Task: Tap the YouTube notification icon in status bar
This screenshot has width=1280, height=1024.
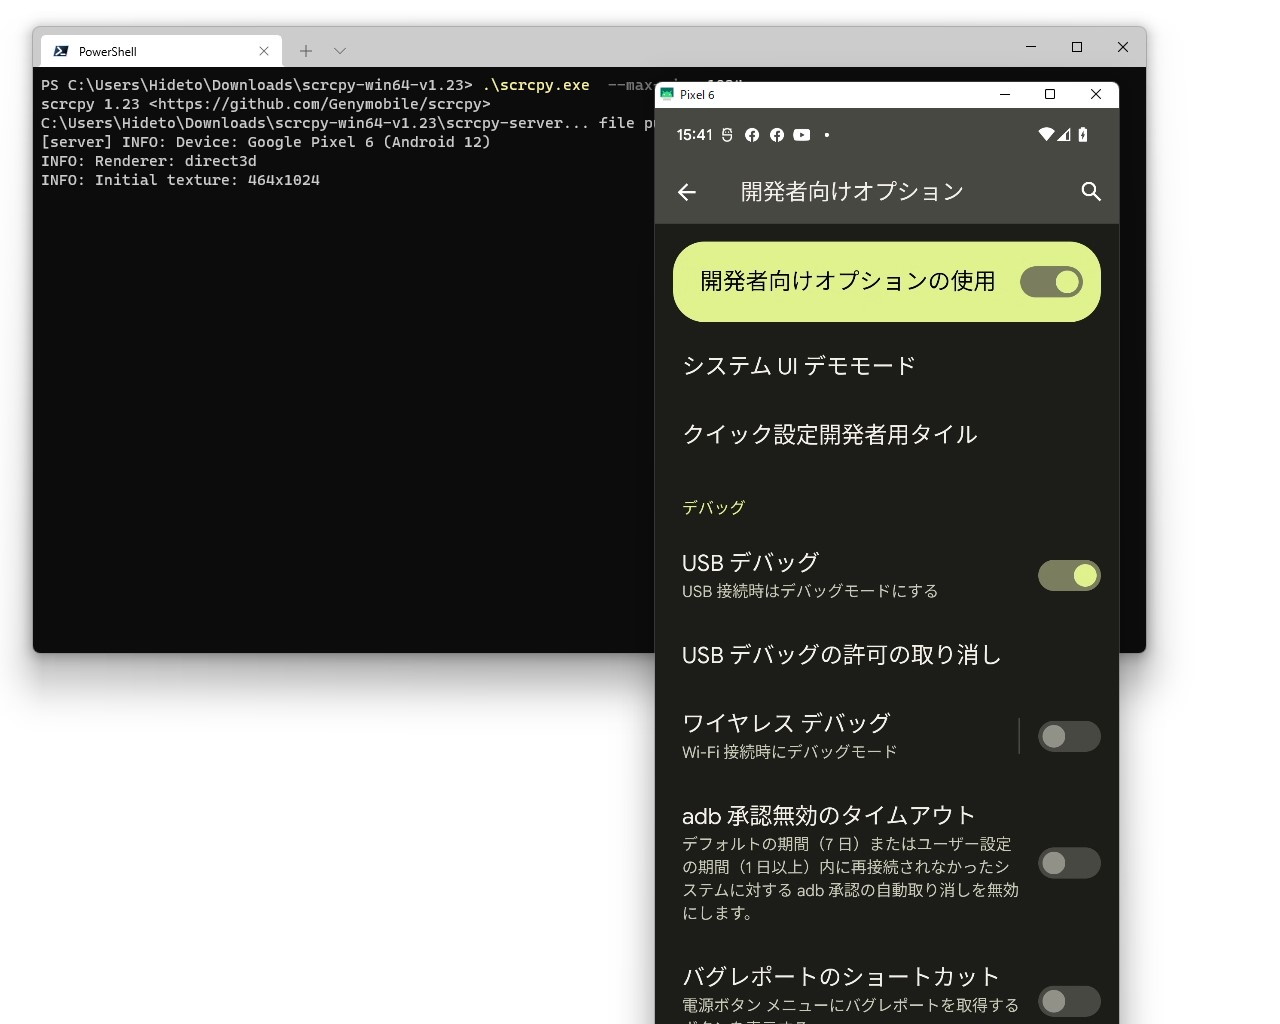Action: click(x=801, y=135)
